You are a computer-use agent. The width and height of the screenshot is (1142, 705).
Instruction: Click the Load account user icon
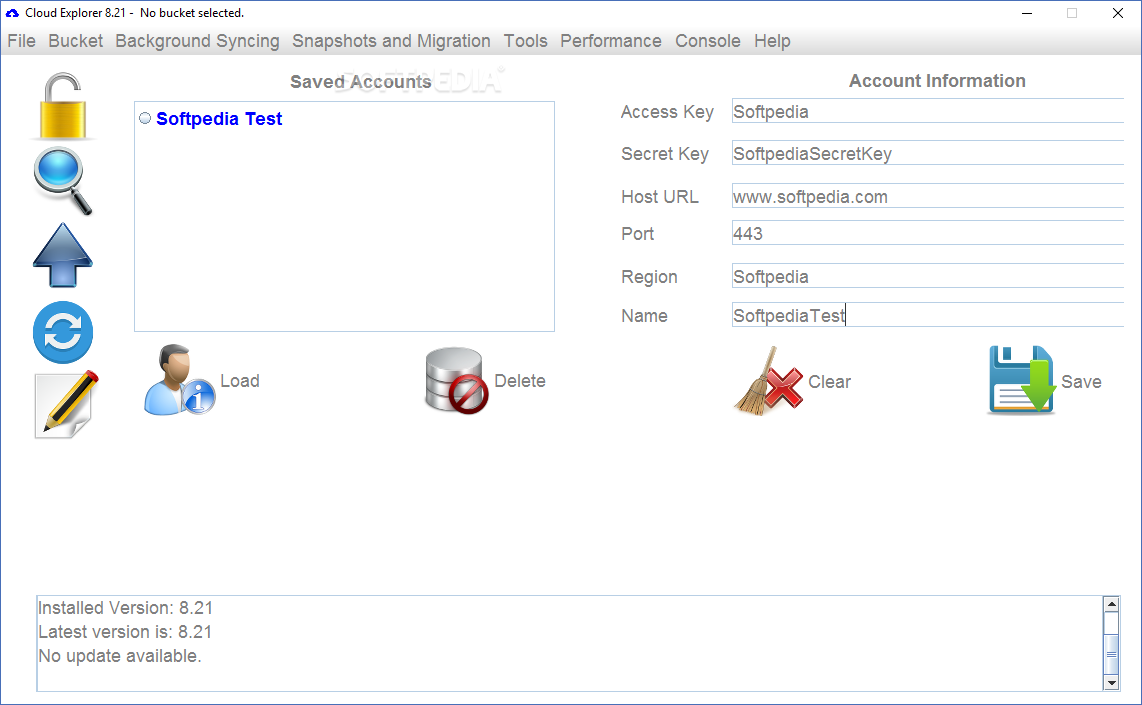coord(179,380)
